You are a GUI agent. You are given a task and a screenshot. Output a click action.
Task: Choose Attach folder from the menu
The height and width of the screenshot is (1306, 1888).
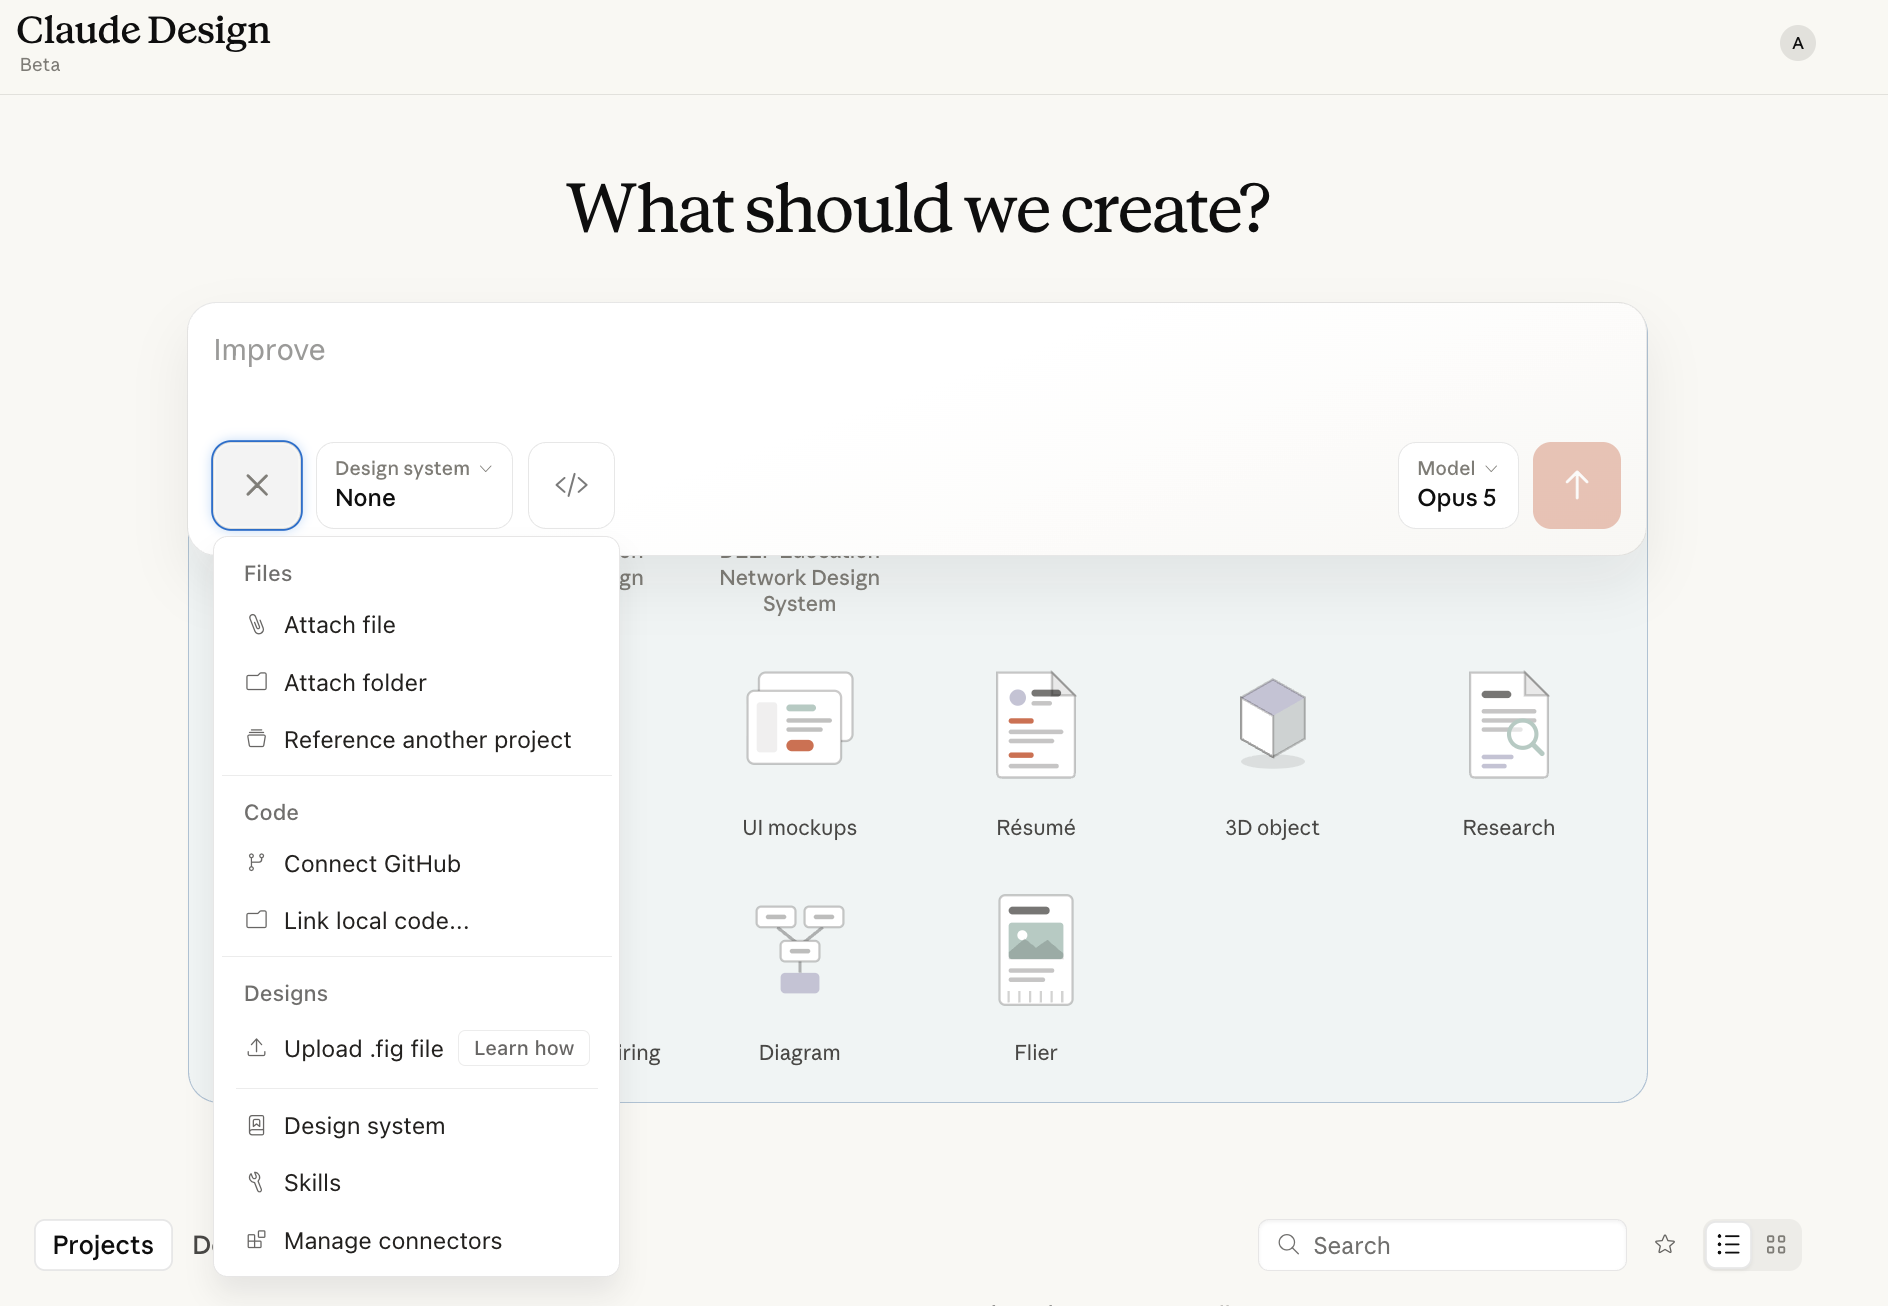(x=416, y=682)
